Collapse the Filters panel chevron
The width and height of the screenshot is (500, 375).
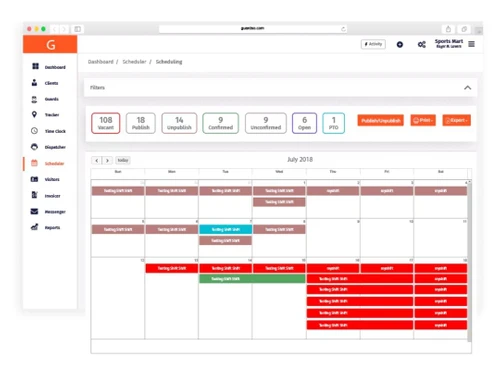point(468,88)
